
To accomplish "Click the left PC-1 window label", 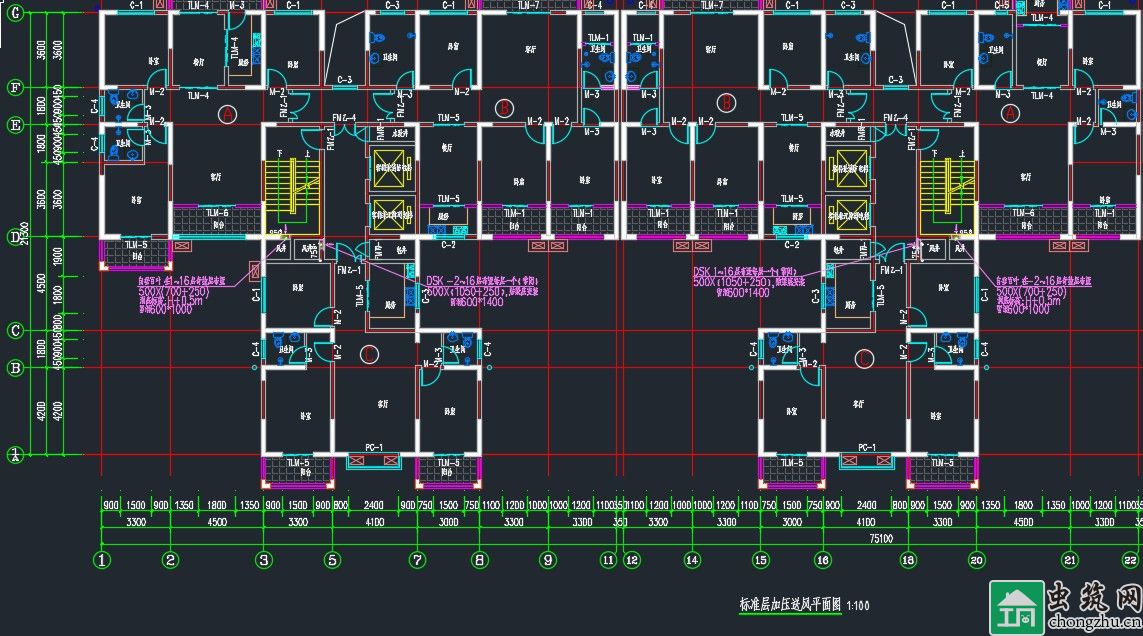I will [x=373, y=447].
